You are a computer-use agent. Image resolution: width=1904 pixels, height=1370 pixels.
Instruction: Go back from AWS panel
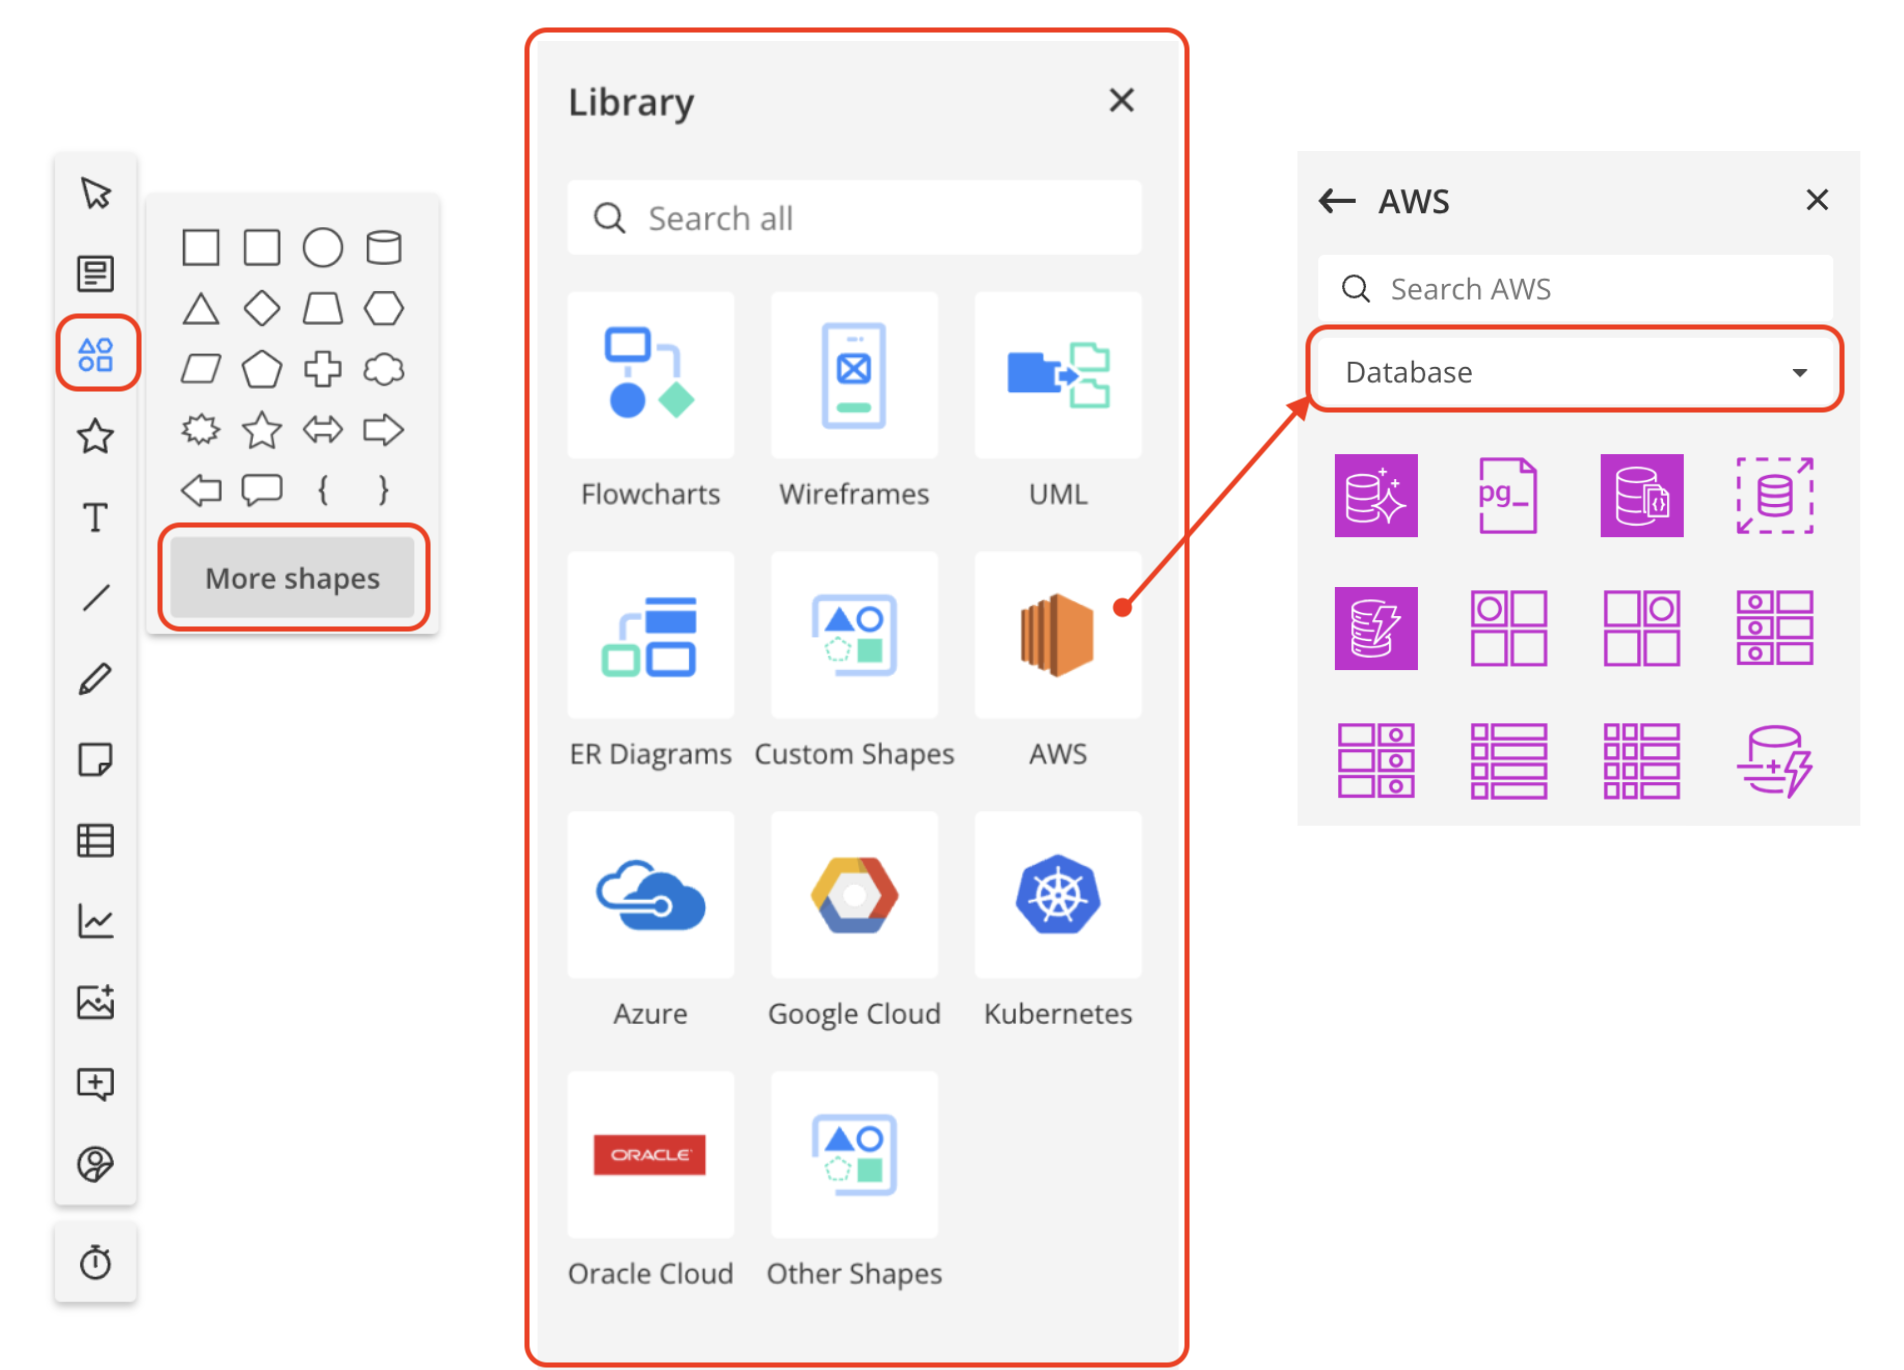[1337, 201]
